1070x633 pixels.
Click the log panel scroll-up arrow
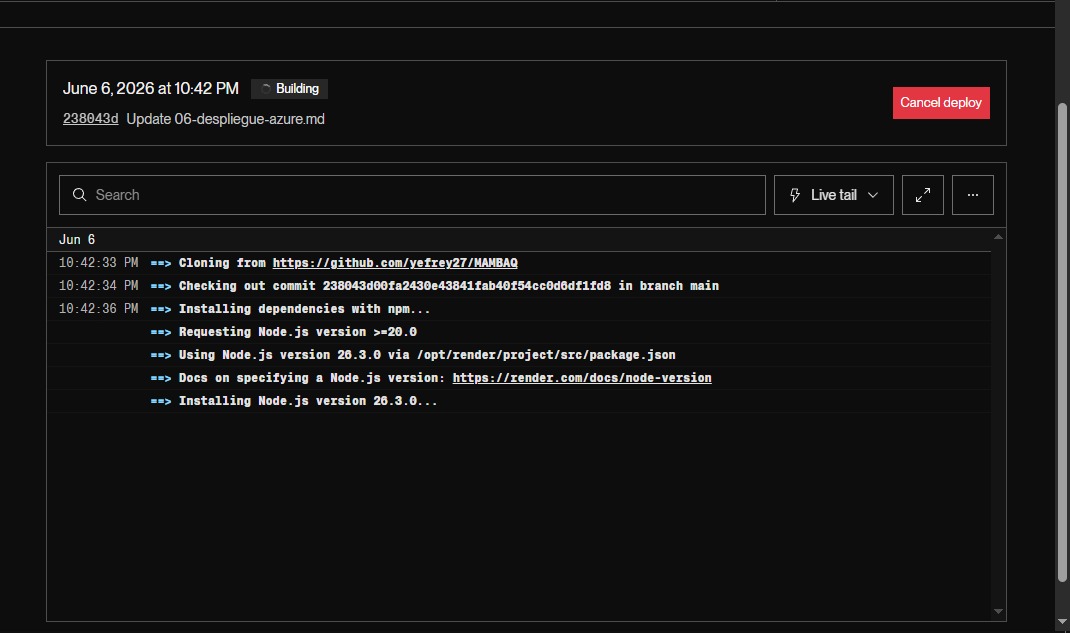pos(998,237)
